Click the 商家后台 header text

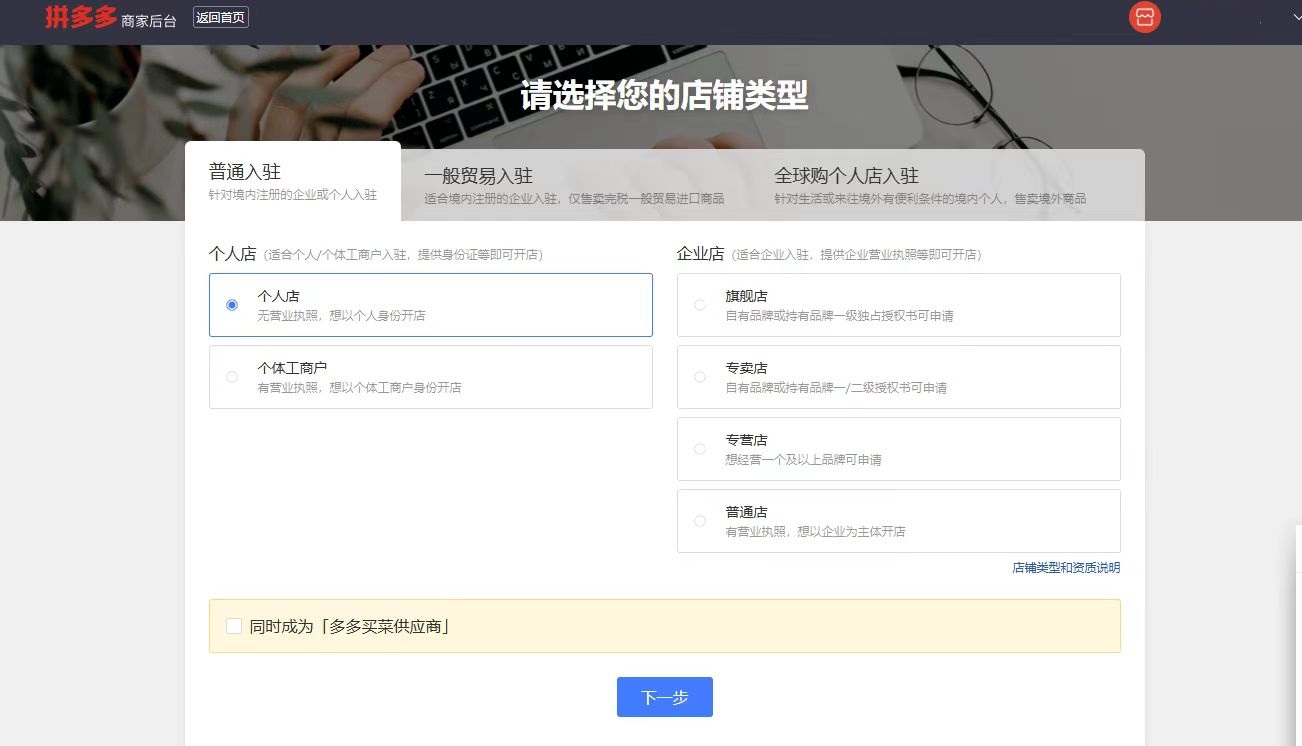(x=148, y=21)
